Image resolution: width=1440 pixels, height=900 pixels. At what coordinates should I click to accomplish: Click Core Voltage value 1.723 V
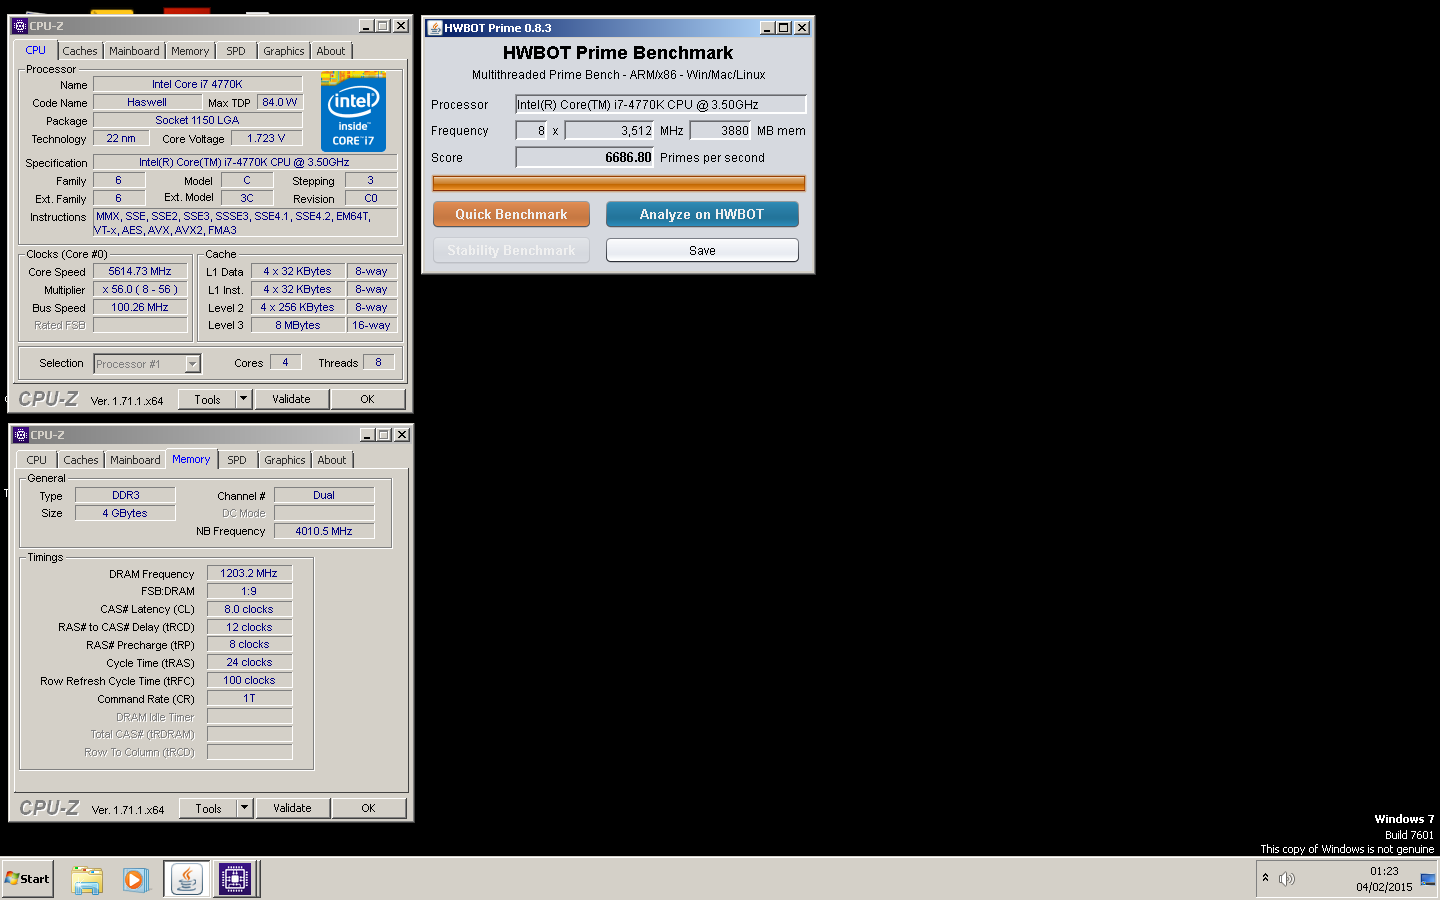click(x=266, y=138)
